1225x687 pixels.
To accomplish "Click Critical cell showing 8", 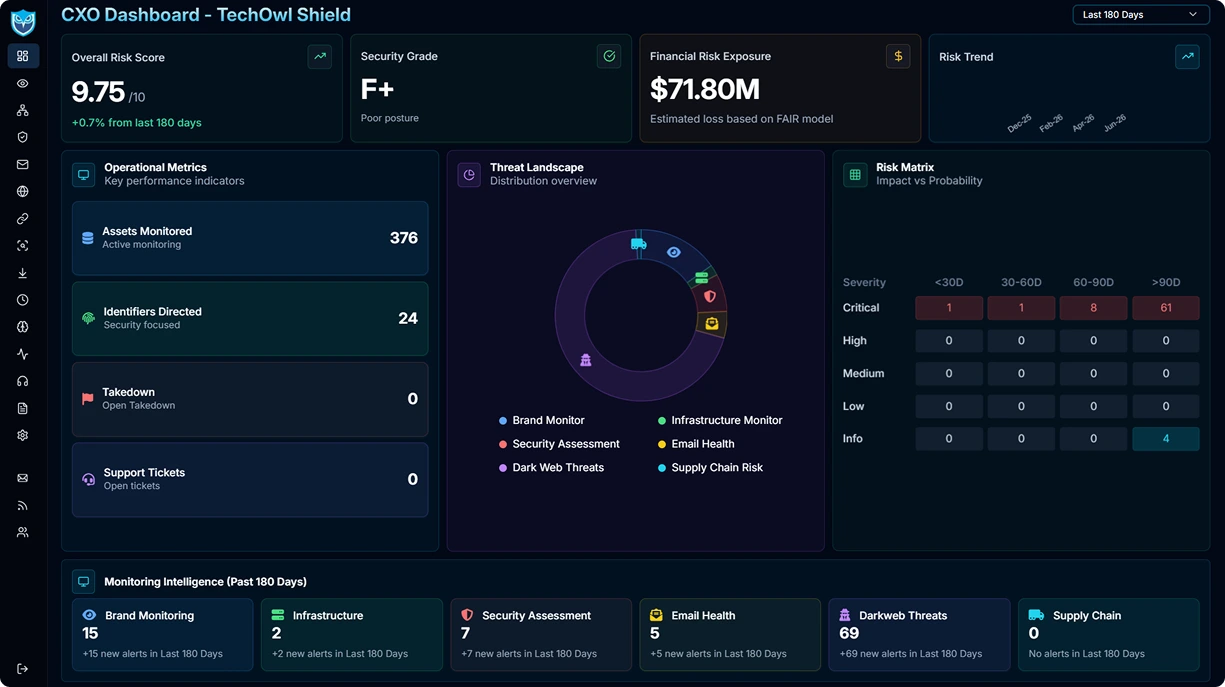I will tap(1094, 308).
